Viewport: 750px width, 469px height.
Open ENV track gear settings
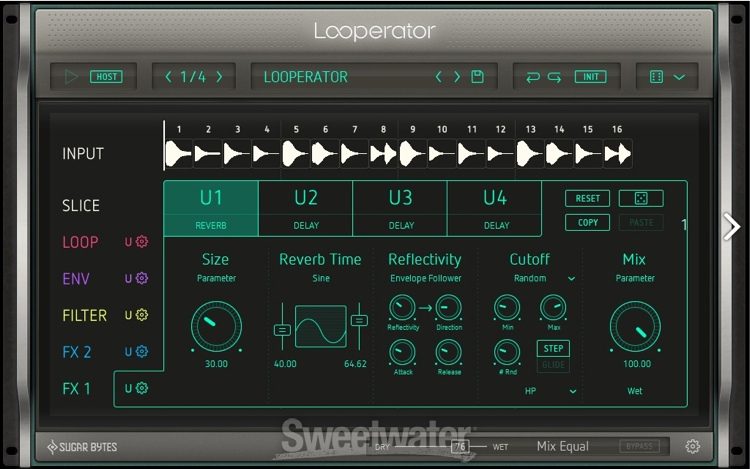pyautogui.click(x=142, y=278)
